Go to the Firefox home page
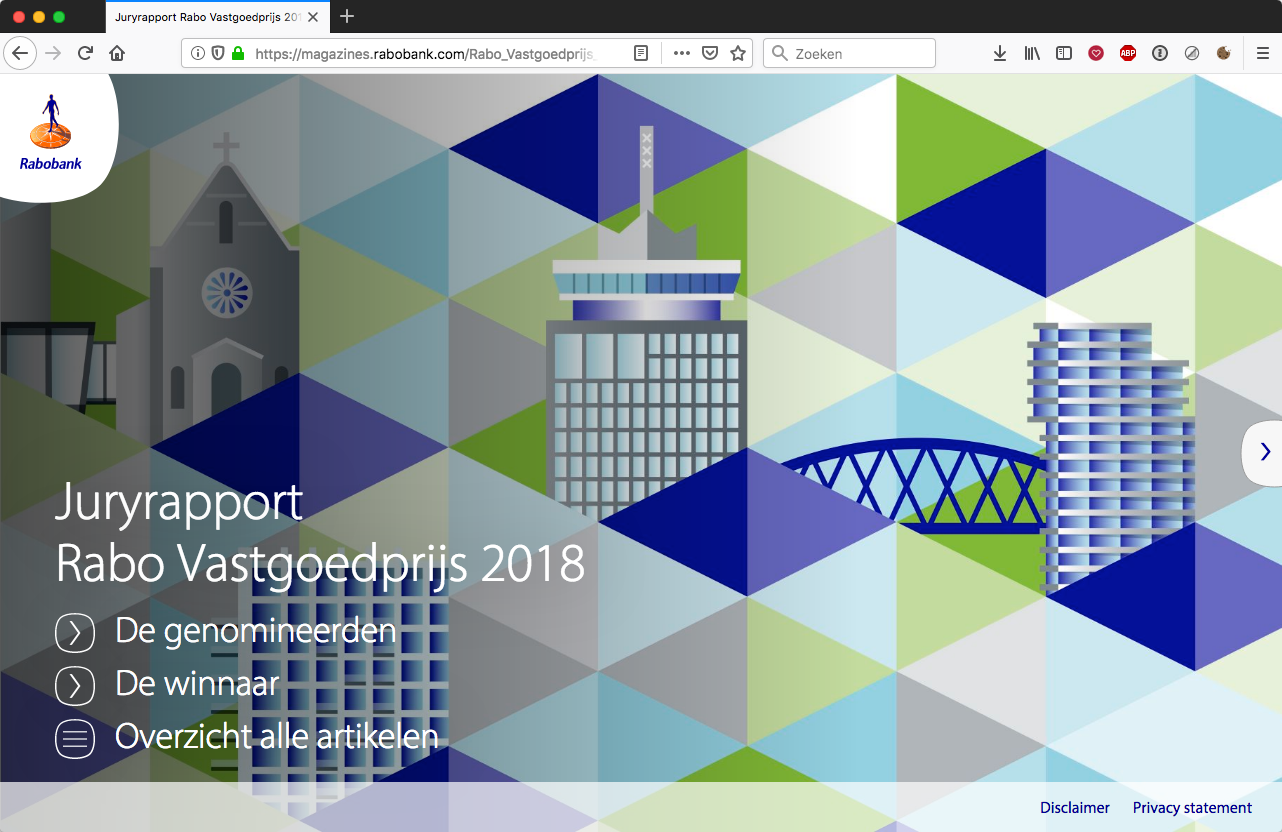The width and height of the screenshot is (1282, 832). [x=117, y=54]
